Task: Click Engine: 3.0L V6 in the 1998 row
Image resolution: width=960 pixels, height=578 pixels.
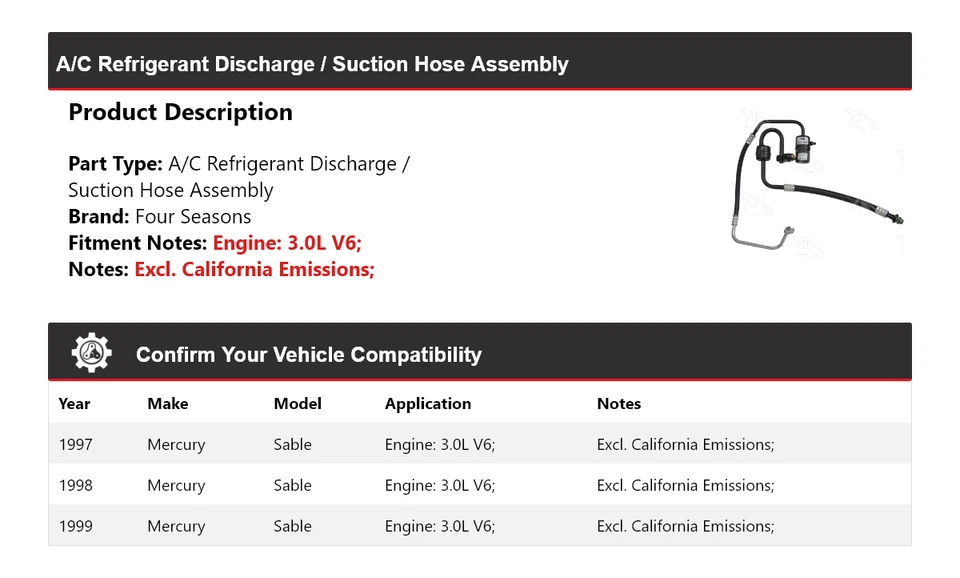Action: tap(439, 486)
